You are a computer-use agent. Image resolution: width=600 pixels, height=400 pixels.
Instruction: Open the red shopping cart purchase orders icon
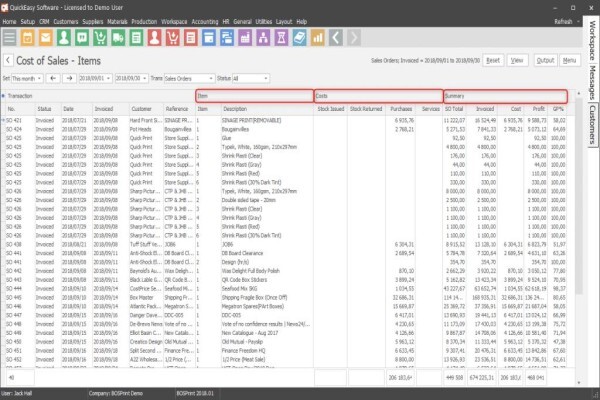coord(173,38)
